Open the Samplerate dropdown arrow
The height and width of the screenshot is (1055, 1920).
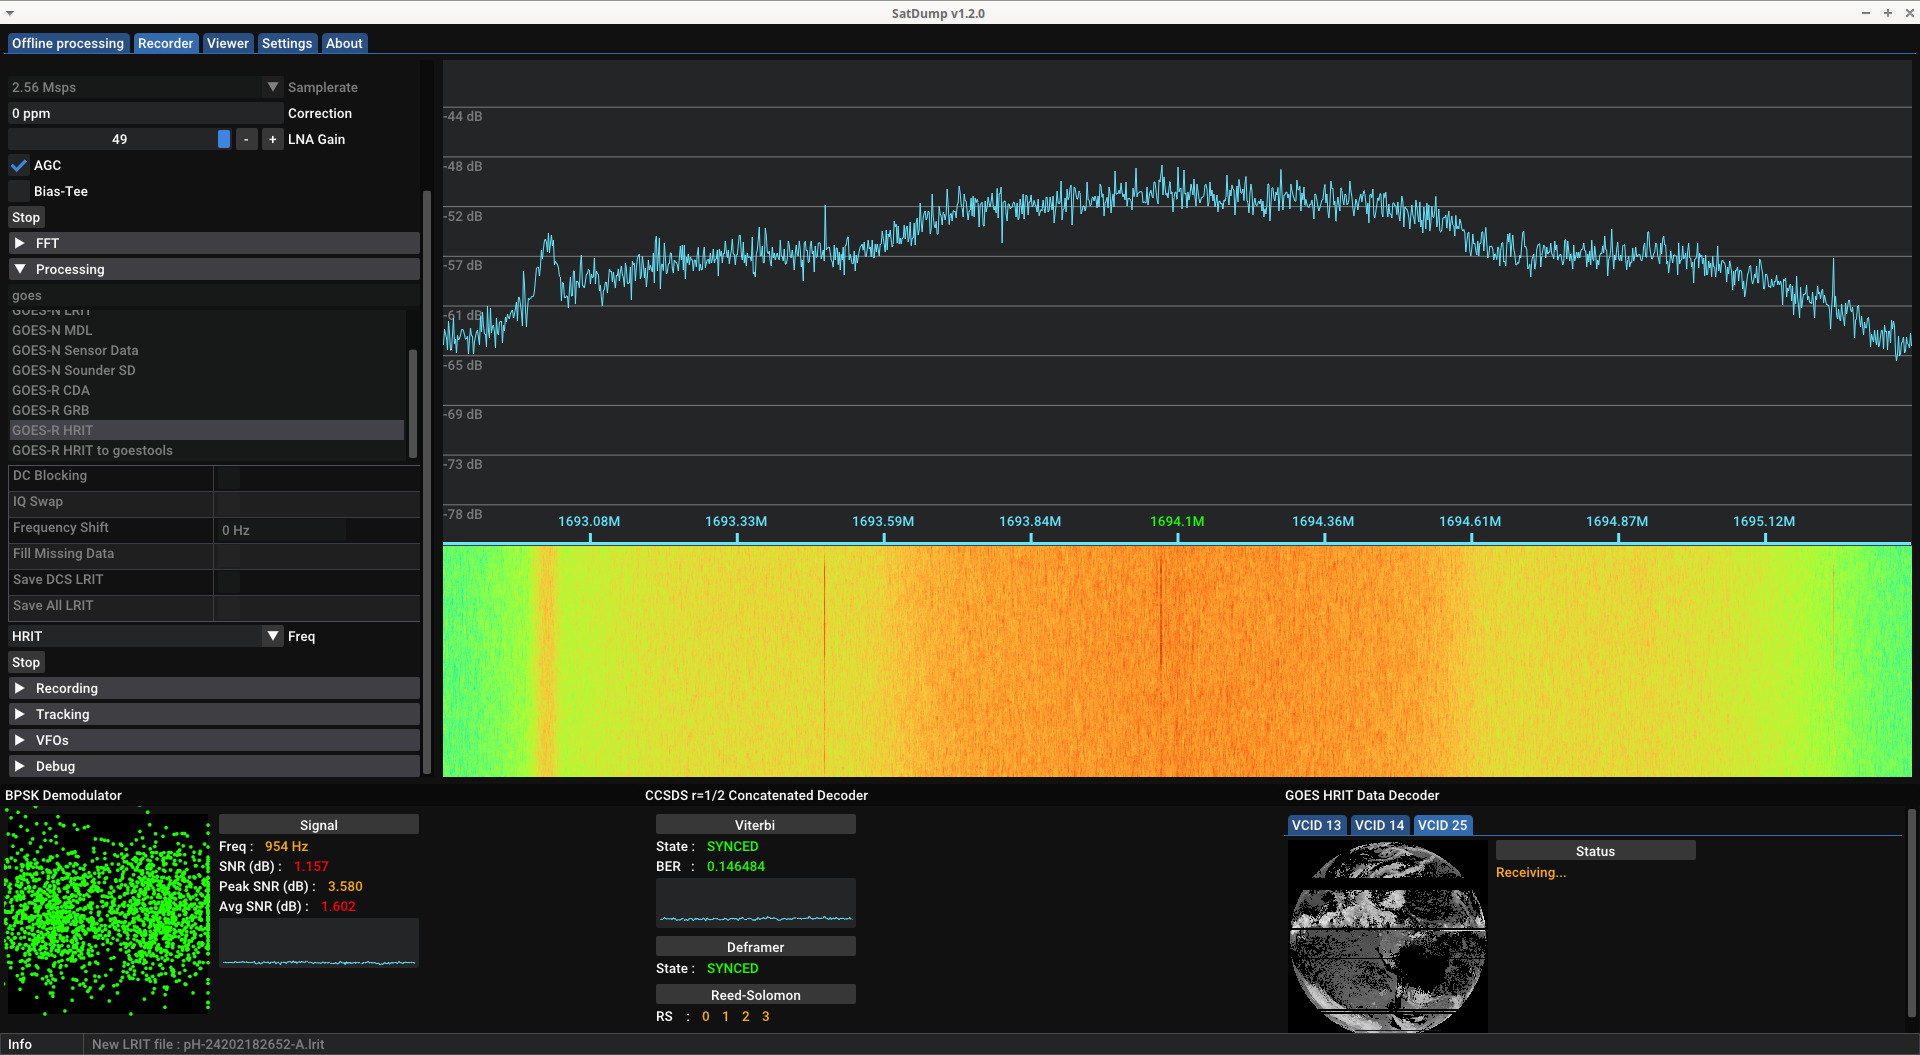pyautogui.click(x=273, y=87)
